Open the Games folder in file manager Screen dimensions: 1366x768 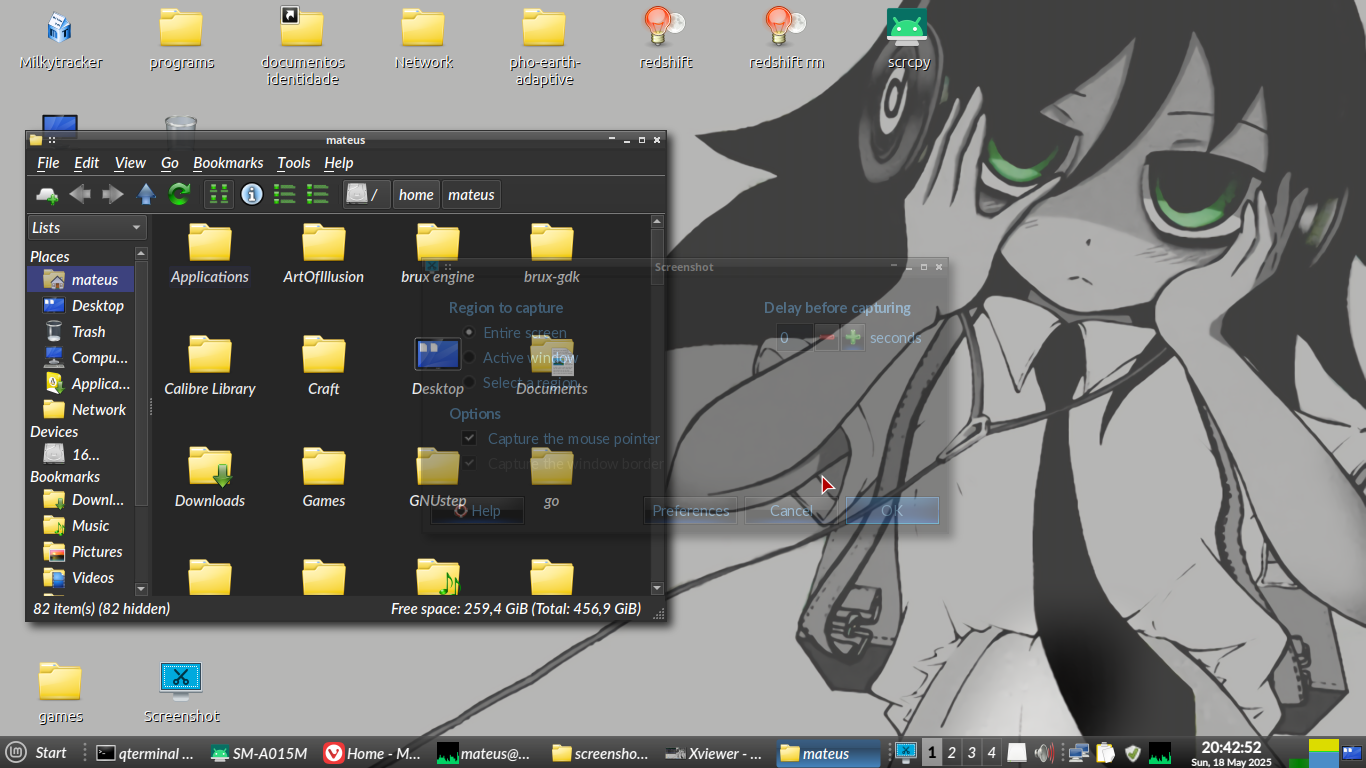click(324, 478)
